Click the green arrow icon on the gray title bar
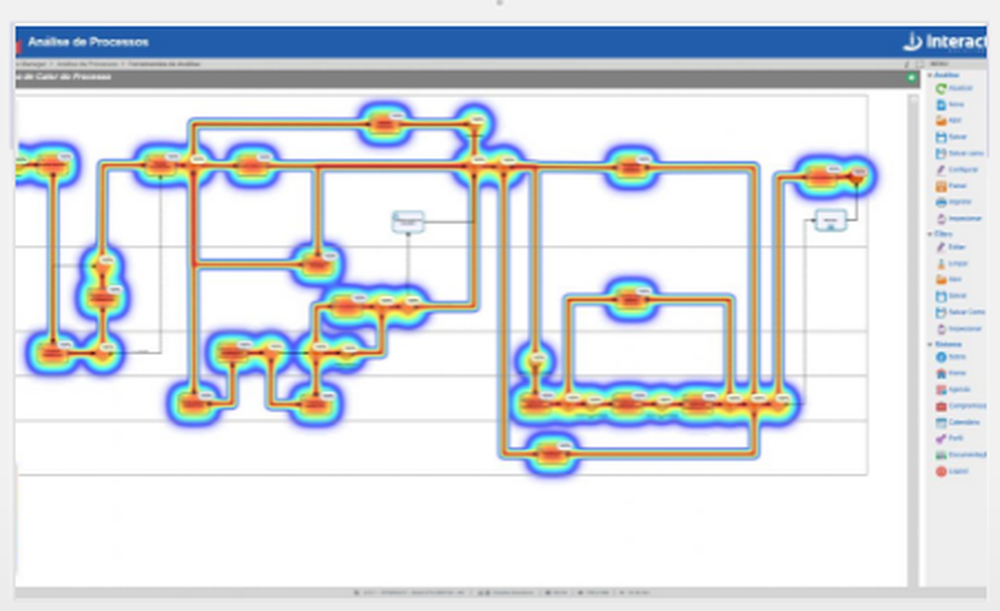Screen dimensions: 1000x611 pyautogui.click(x=911, y=77)
